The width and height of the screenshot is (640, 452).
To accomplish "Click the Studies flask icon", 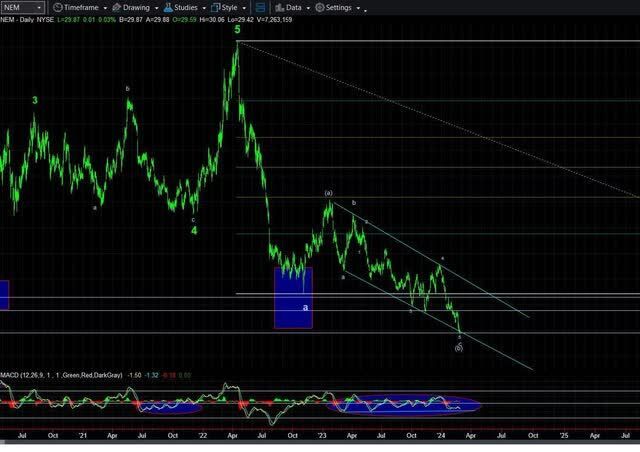I will [168, 7].
